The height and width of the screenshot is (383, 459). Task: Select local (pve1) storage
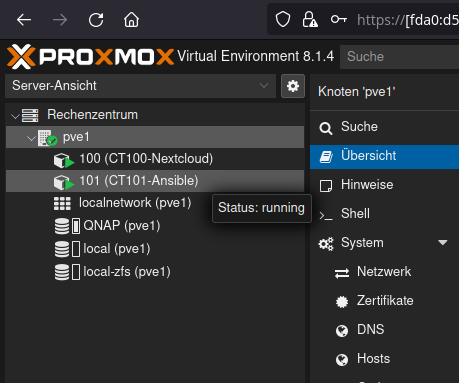[117, 249]
